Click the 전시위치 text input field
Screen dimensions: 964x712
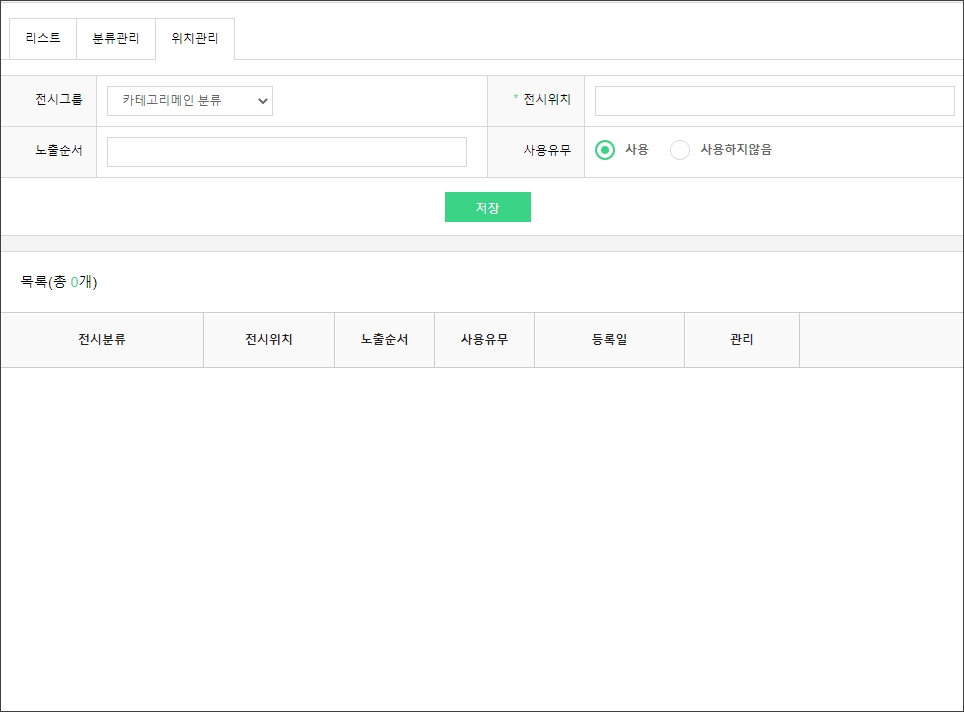click(x=774, y=101)
